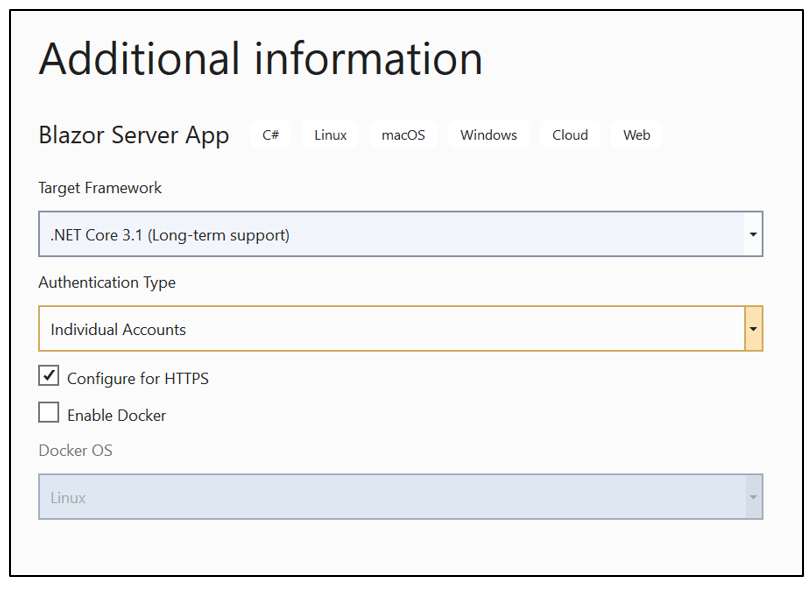Open the Authentication Type combo box
The image size is (810, 604).
[x=390, y=329]
